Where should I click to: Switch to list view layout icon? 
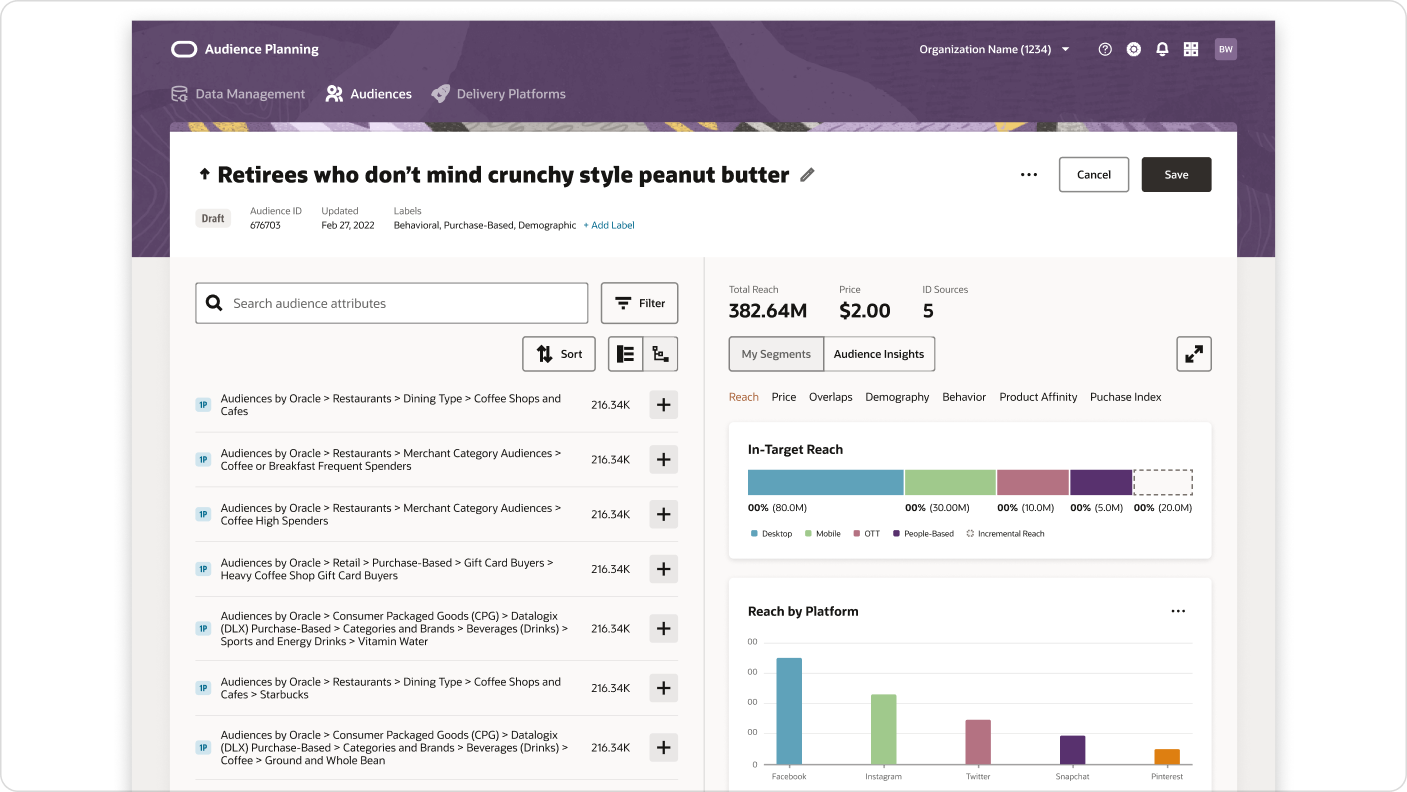pyautogui.click(x=626, y=354)
